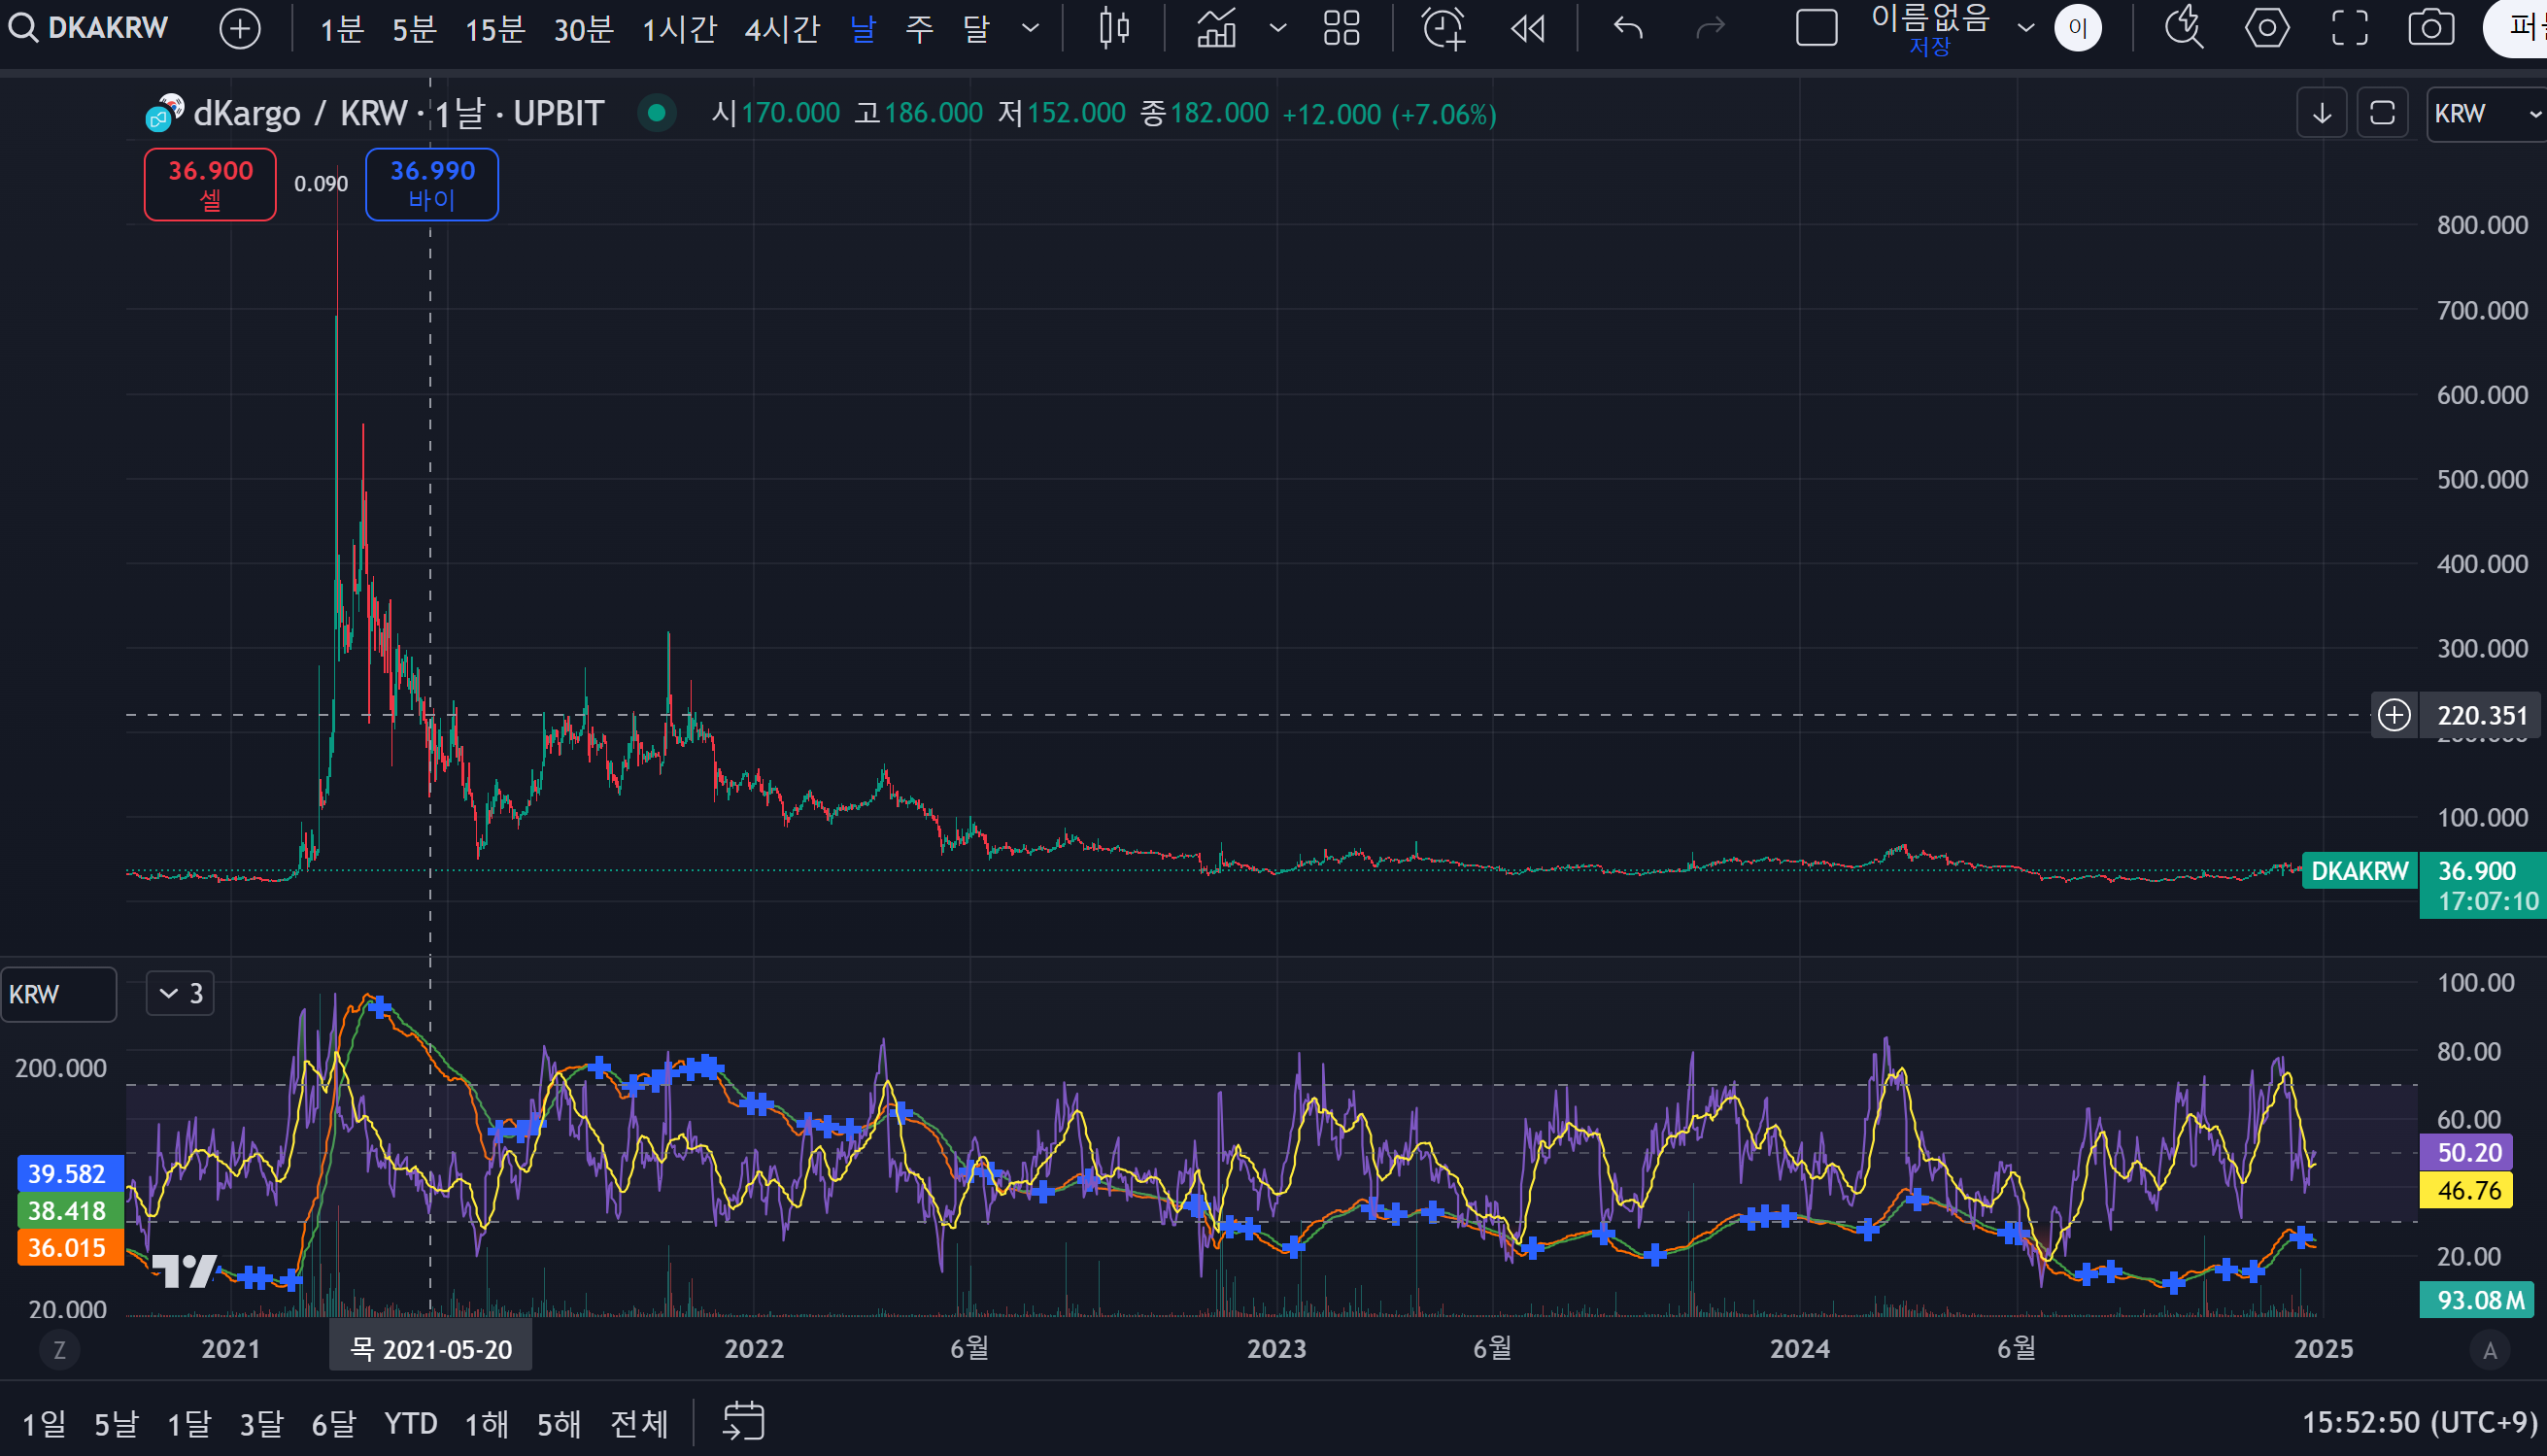Click the plus icon beside 220.351 price

pos(2394,715)
